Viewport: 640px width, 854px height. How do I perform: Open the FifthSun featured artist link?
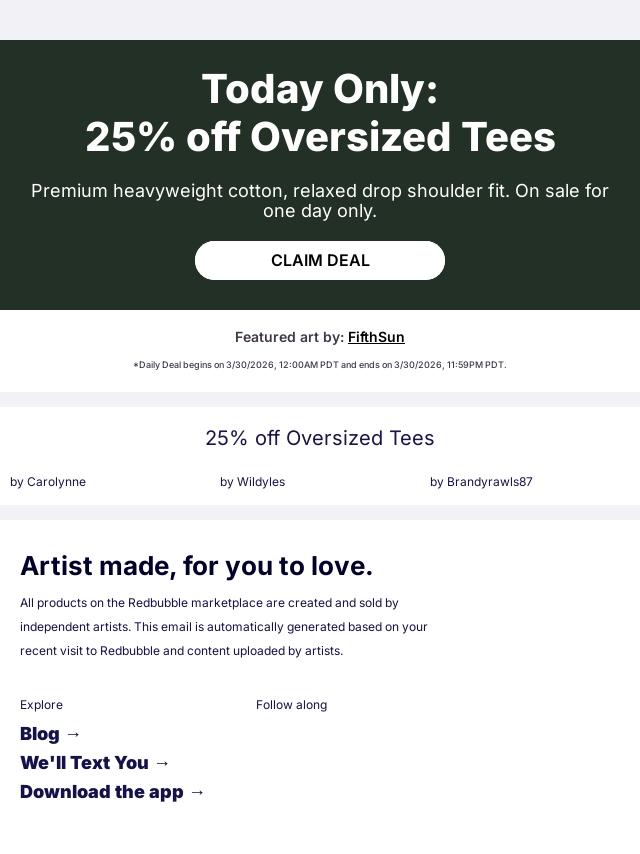[376, 337]
